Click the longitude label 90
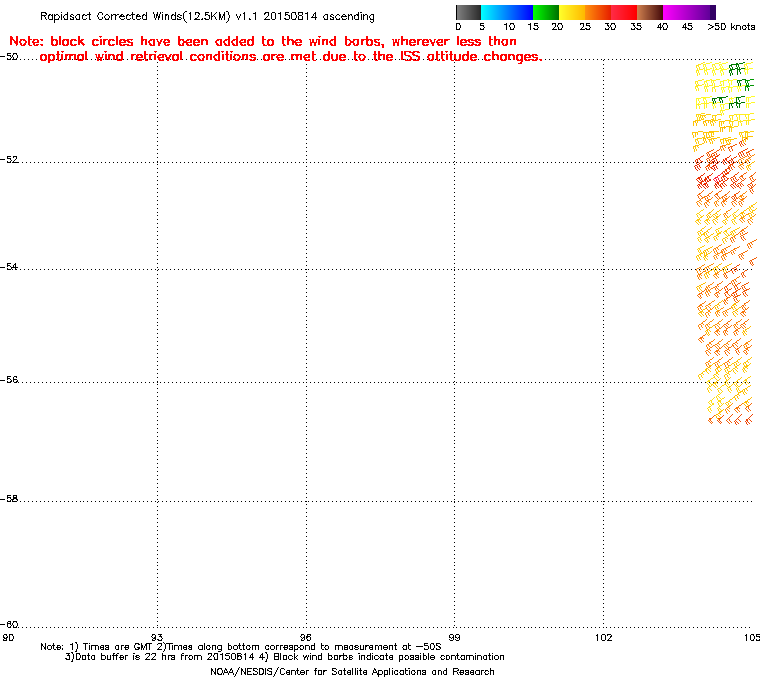The height and width of the screenshot is (688, 760). click(8, 637)
